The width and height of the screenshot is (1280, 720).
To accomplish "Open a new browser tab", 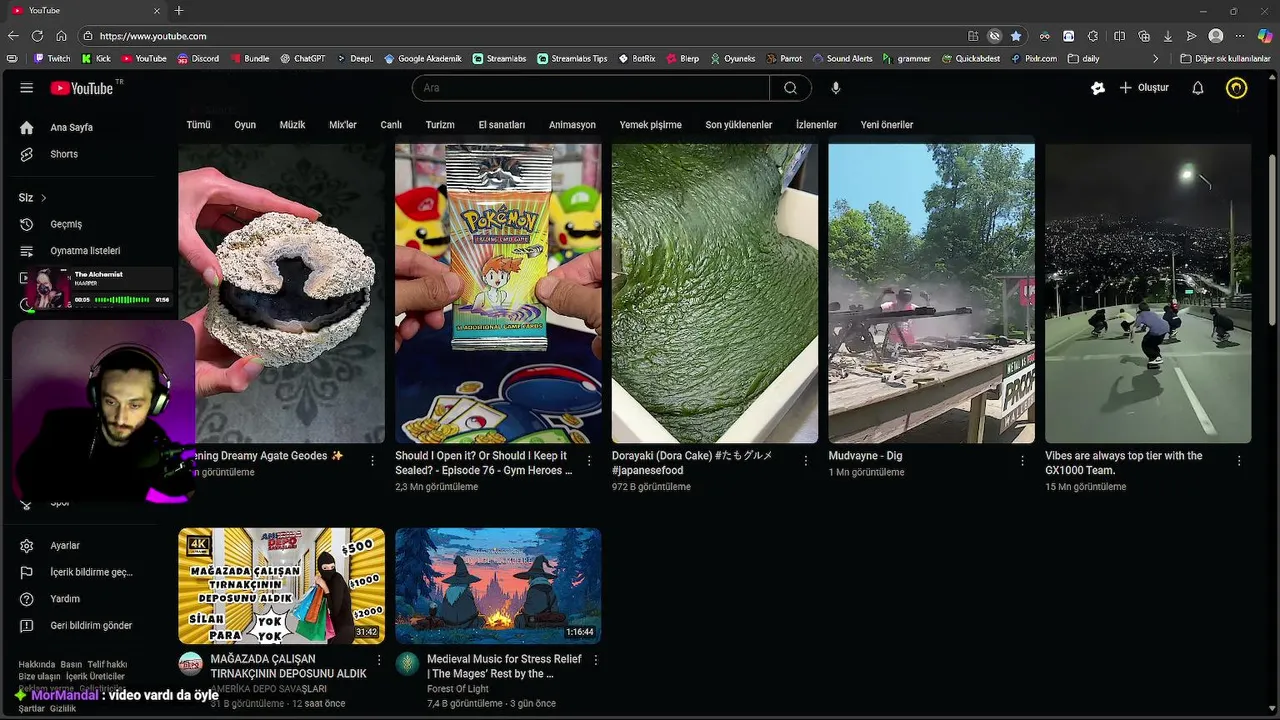I will pos(179,11).
